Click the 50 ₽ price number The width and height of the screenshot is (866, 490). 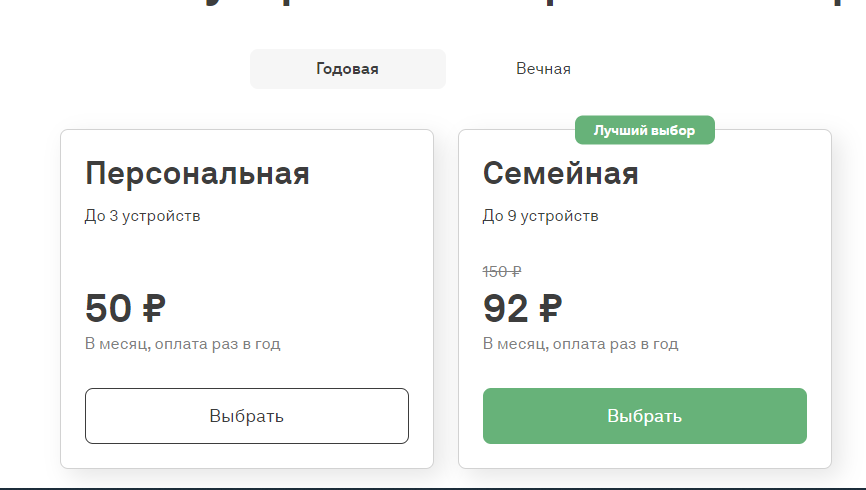(108, 308)
